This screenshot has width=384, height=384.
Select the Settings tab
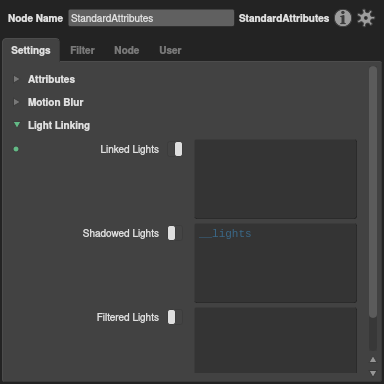point(31,50)
